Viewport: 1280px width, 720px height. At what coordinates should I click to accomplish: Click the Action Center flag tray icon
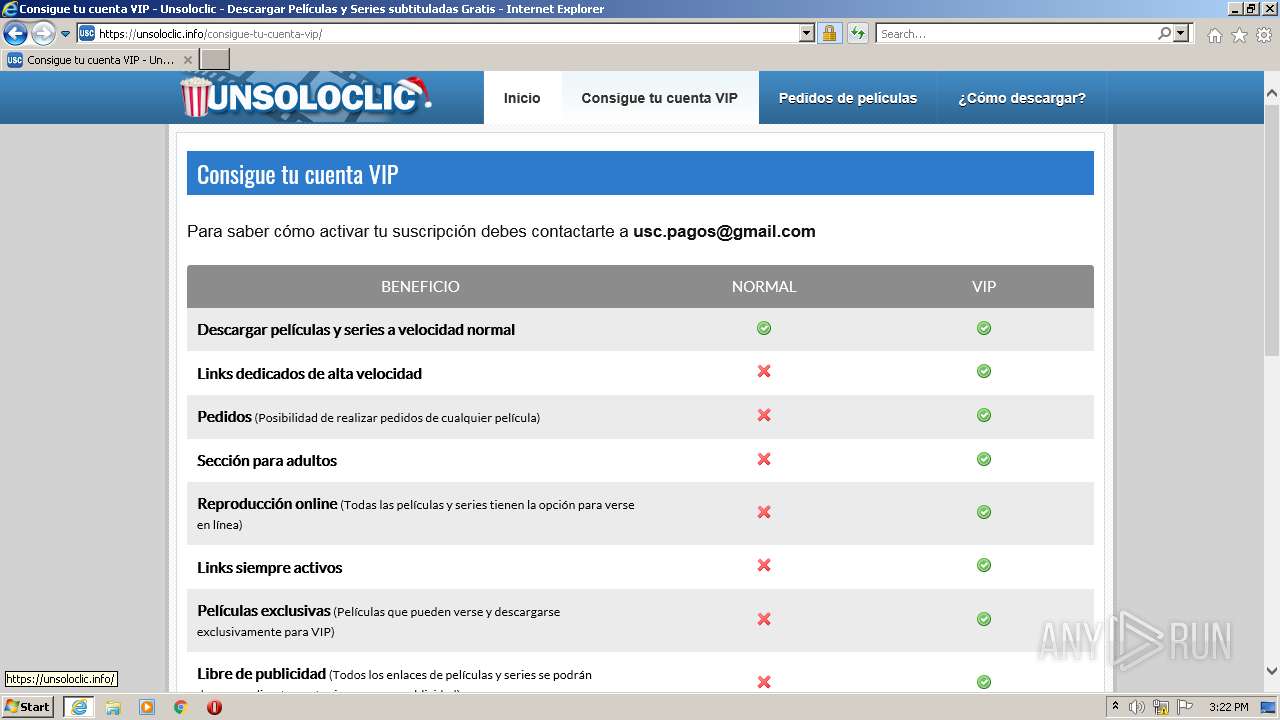pos(1185,707)
